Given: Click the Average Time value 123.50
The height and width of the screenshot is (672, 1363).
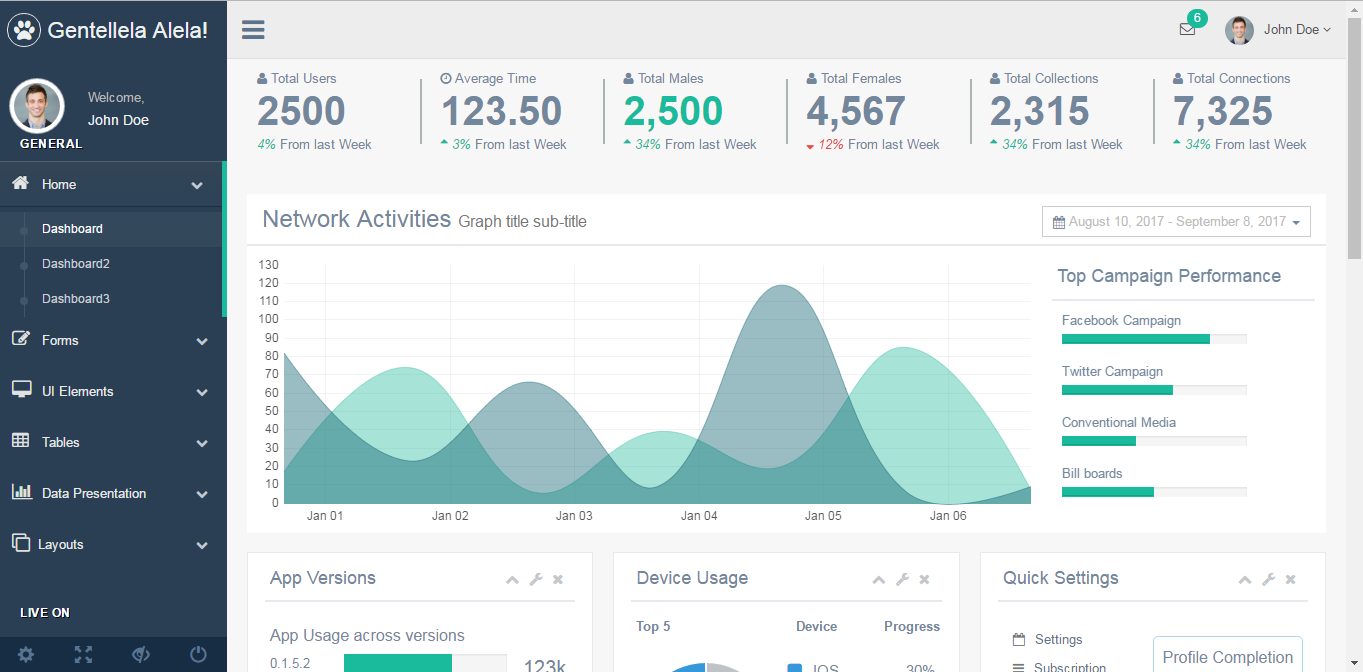Looking at the screenshot, I should (501, 111).
